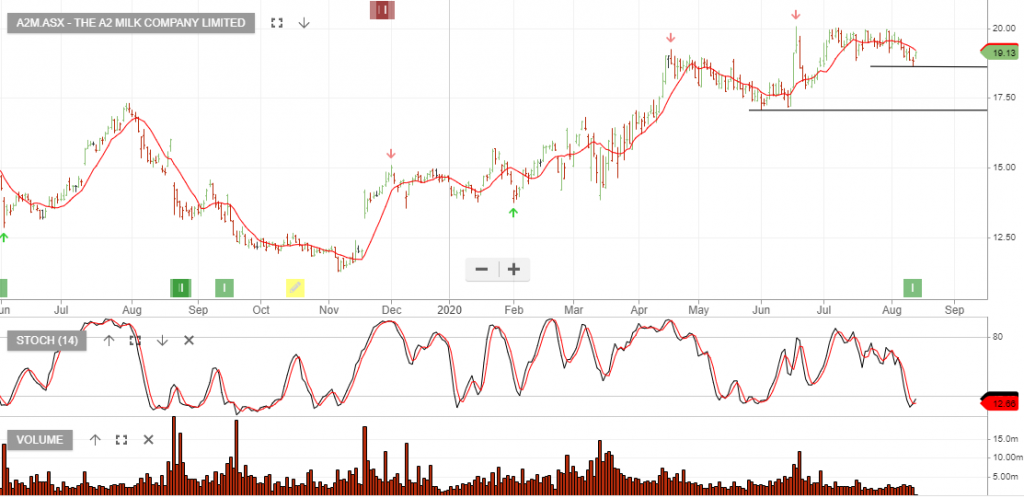Viewport: 1024px width, 498px height.
Task: Click the 17.50 price axis label
Action: [1004, 97]
